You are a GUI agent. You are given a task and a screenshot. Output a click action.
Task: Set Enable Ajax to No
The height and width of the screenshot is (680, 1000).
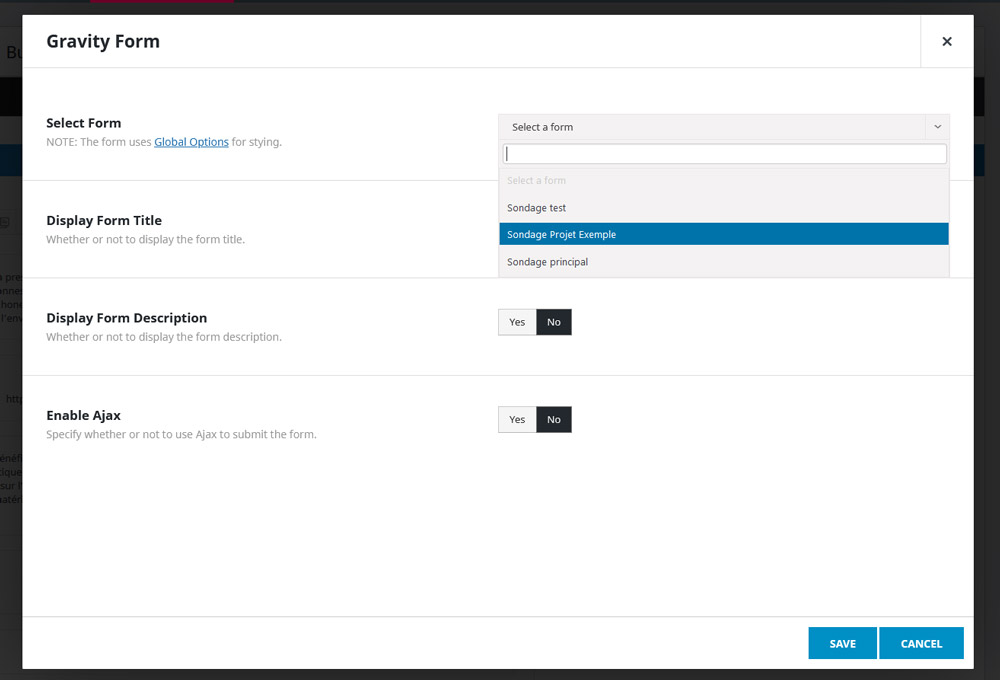(x=554, y=419)
